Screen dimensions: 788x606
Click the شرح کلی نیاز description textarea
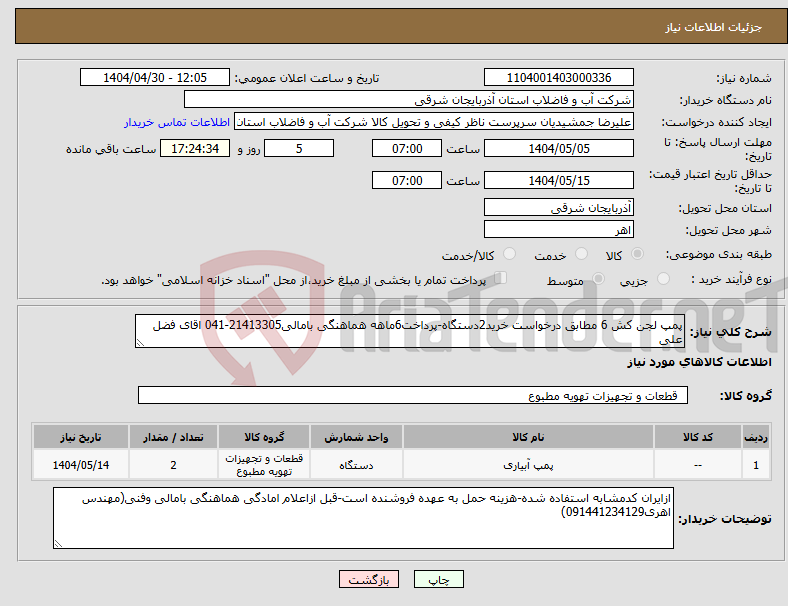tap(410, 331)
